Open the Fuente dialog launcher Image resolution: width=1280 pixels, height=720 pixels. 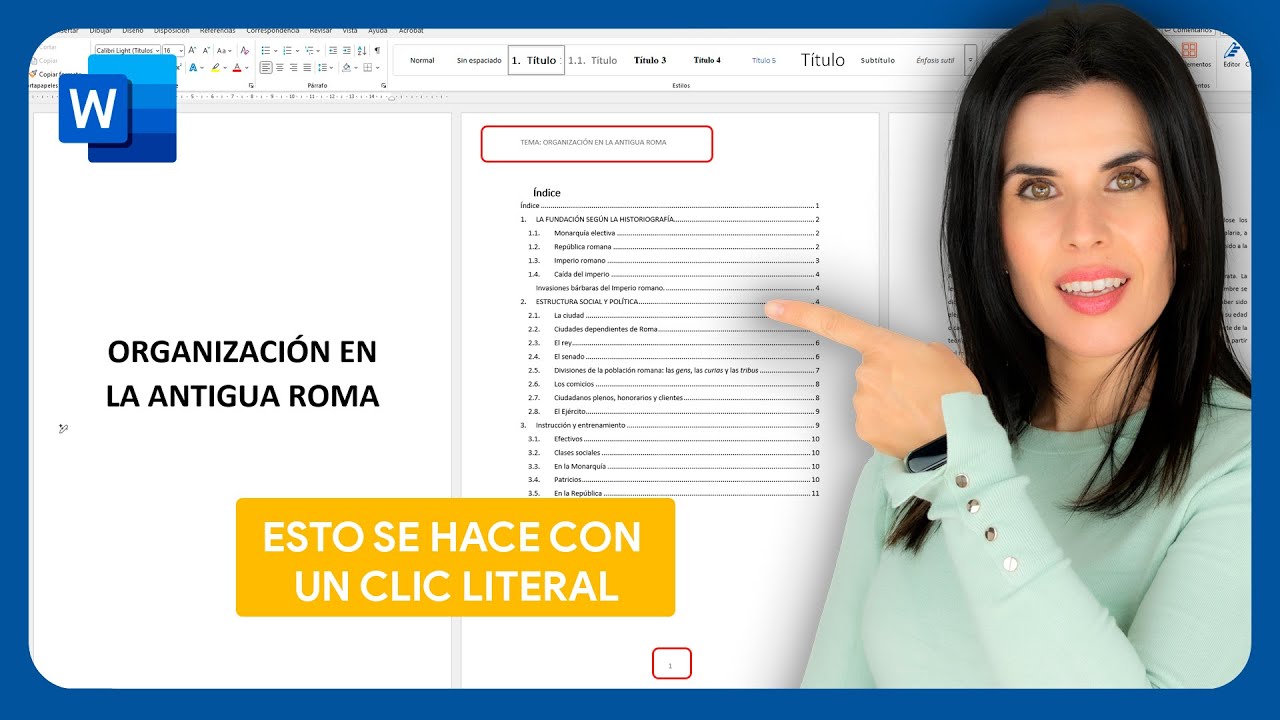pyautogui.click(x=251, y=86)
